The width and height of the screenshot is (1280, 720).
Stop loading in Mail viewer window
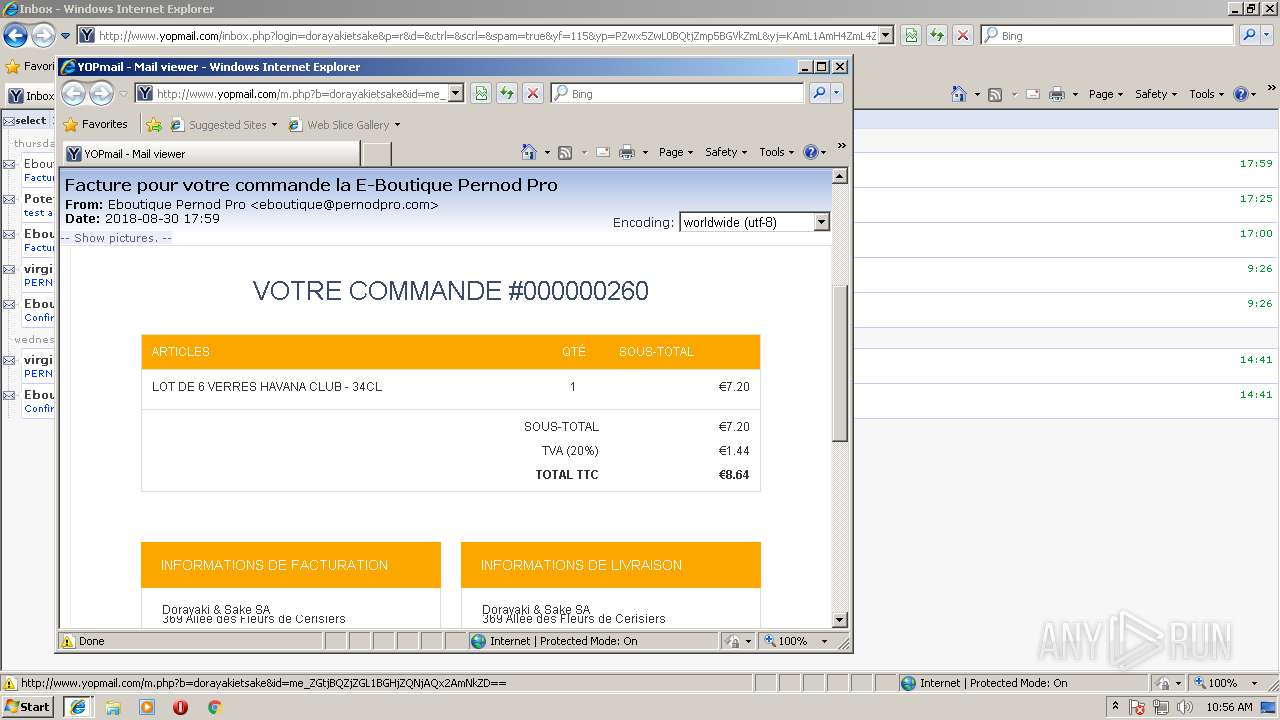click(533, 93)
